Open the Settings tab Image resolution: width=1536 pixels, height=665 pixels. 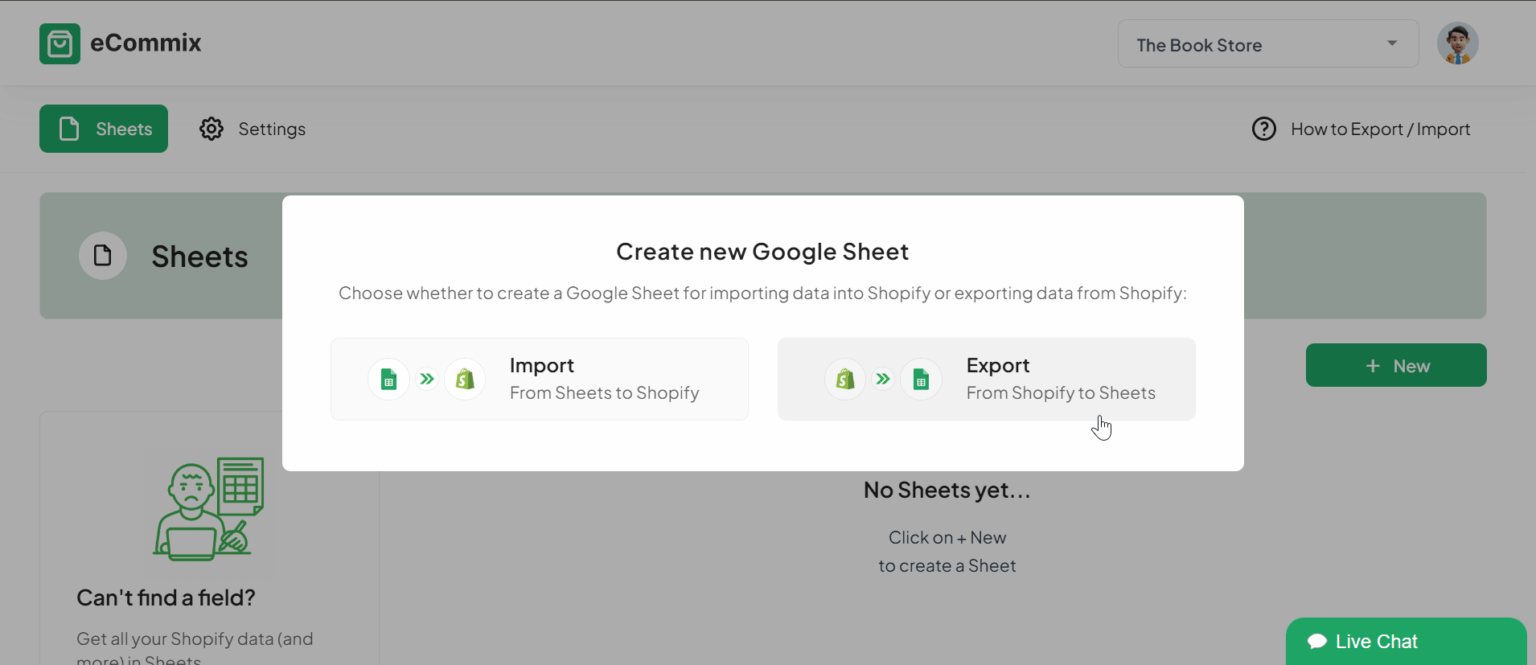[x=252, y=129]
